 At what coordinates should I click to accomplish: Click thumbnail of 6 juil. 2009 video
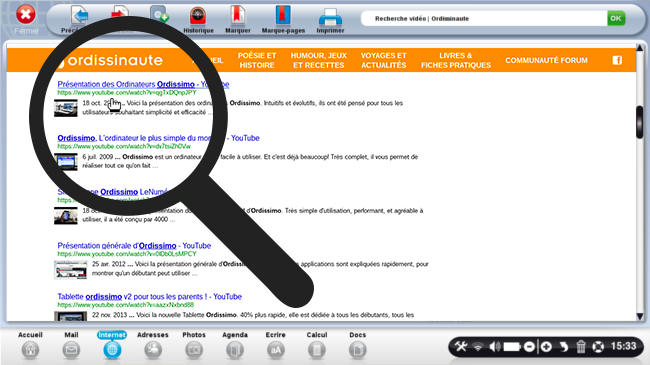(x=65, y=162)
